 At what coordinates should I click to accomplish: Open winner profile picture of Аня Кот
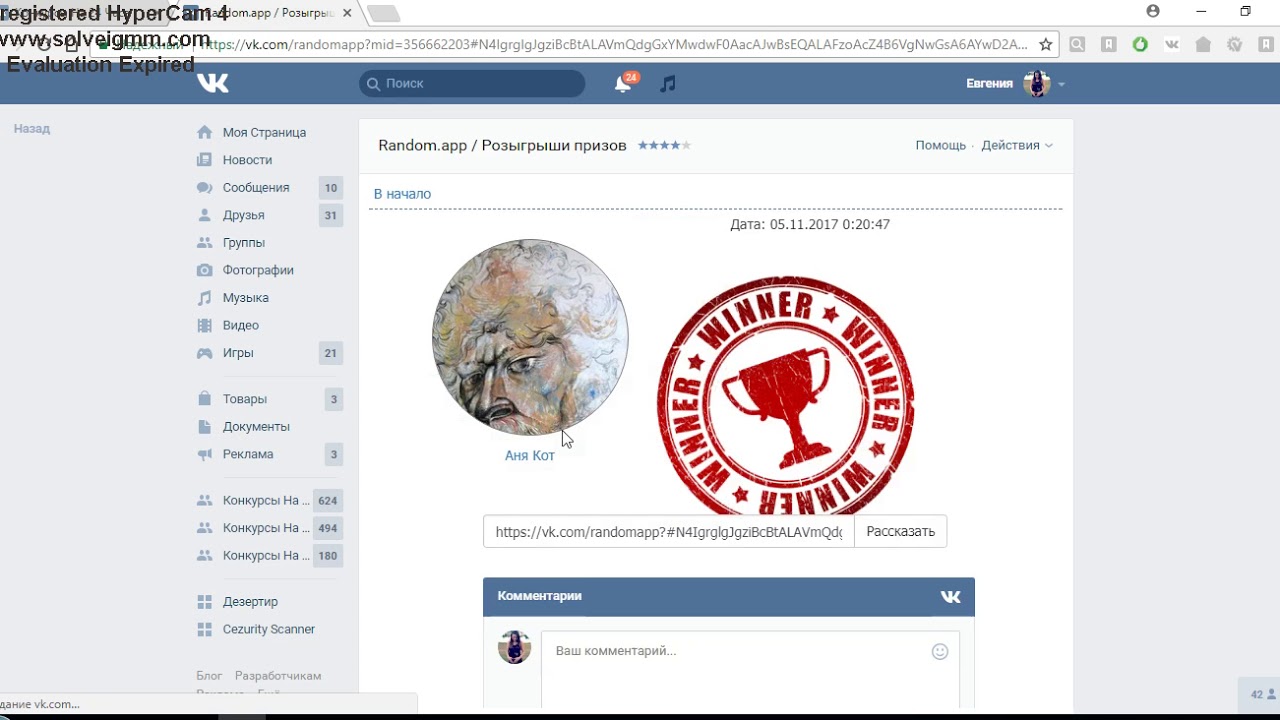(x=530, y=337)
